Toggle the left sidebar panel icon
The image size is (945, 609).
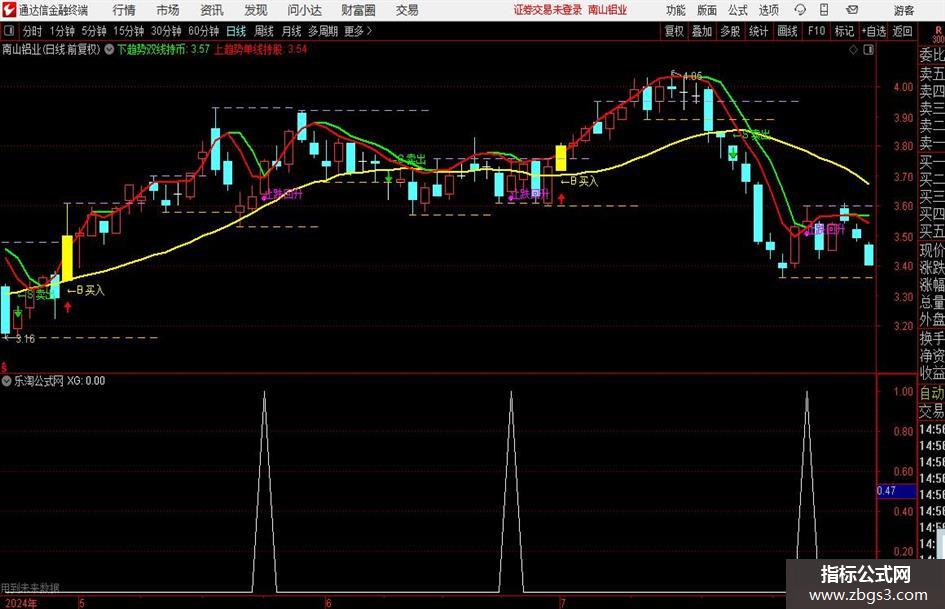point(9,31)
